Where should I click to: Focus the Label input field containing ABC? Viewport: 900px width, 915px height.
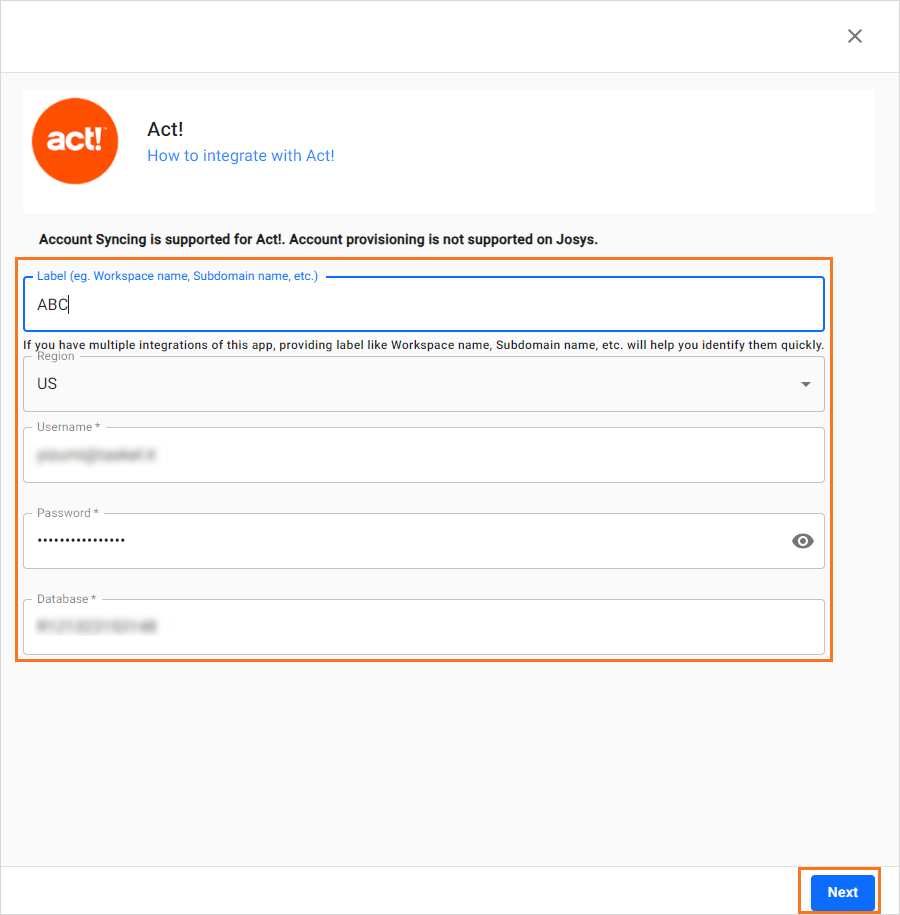[x=424, y=304]
